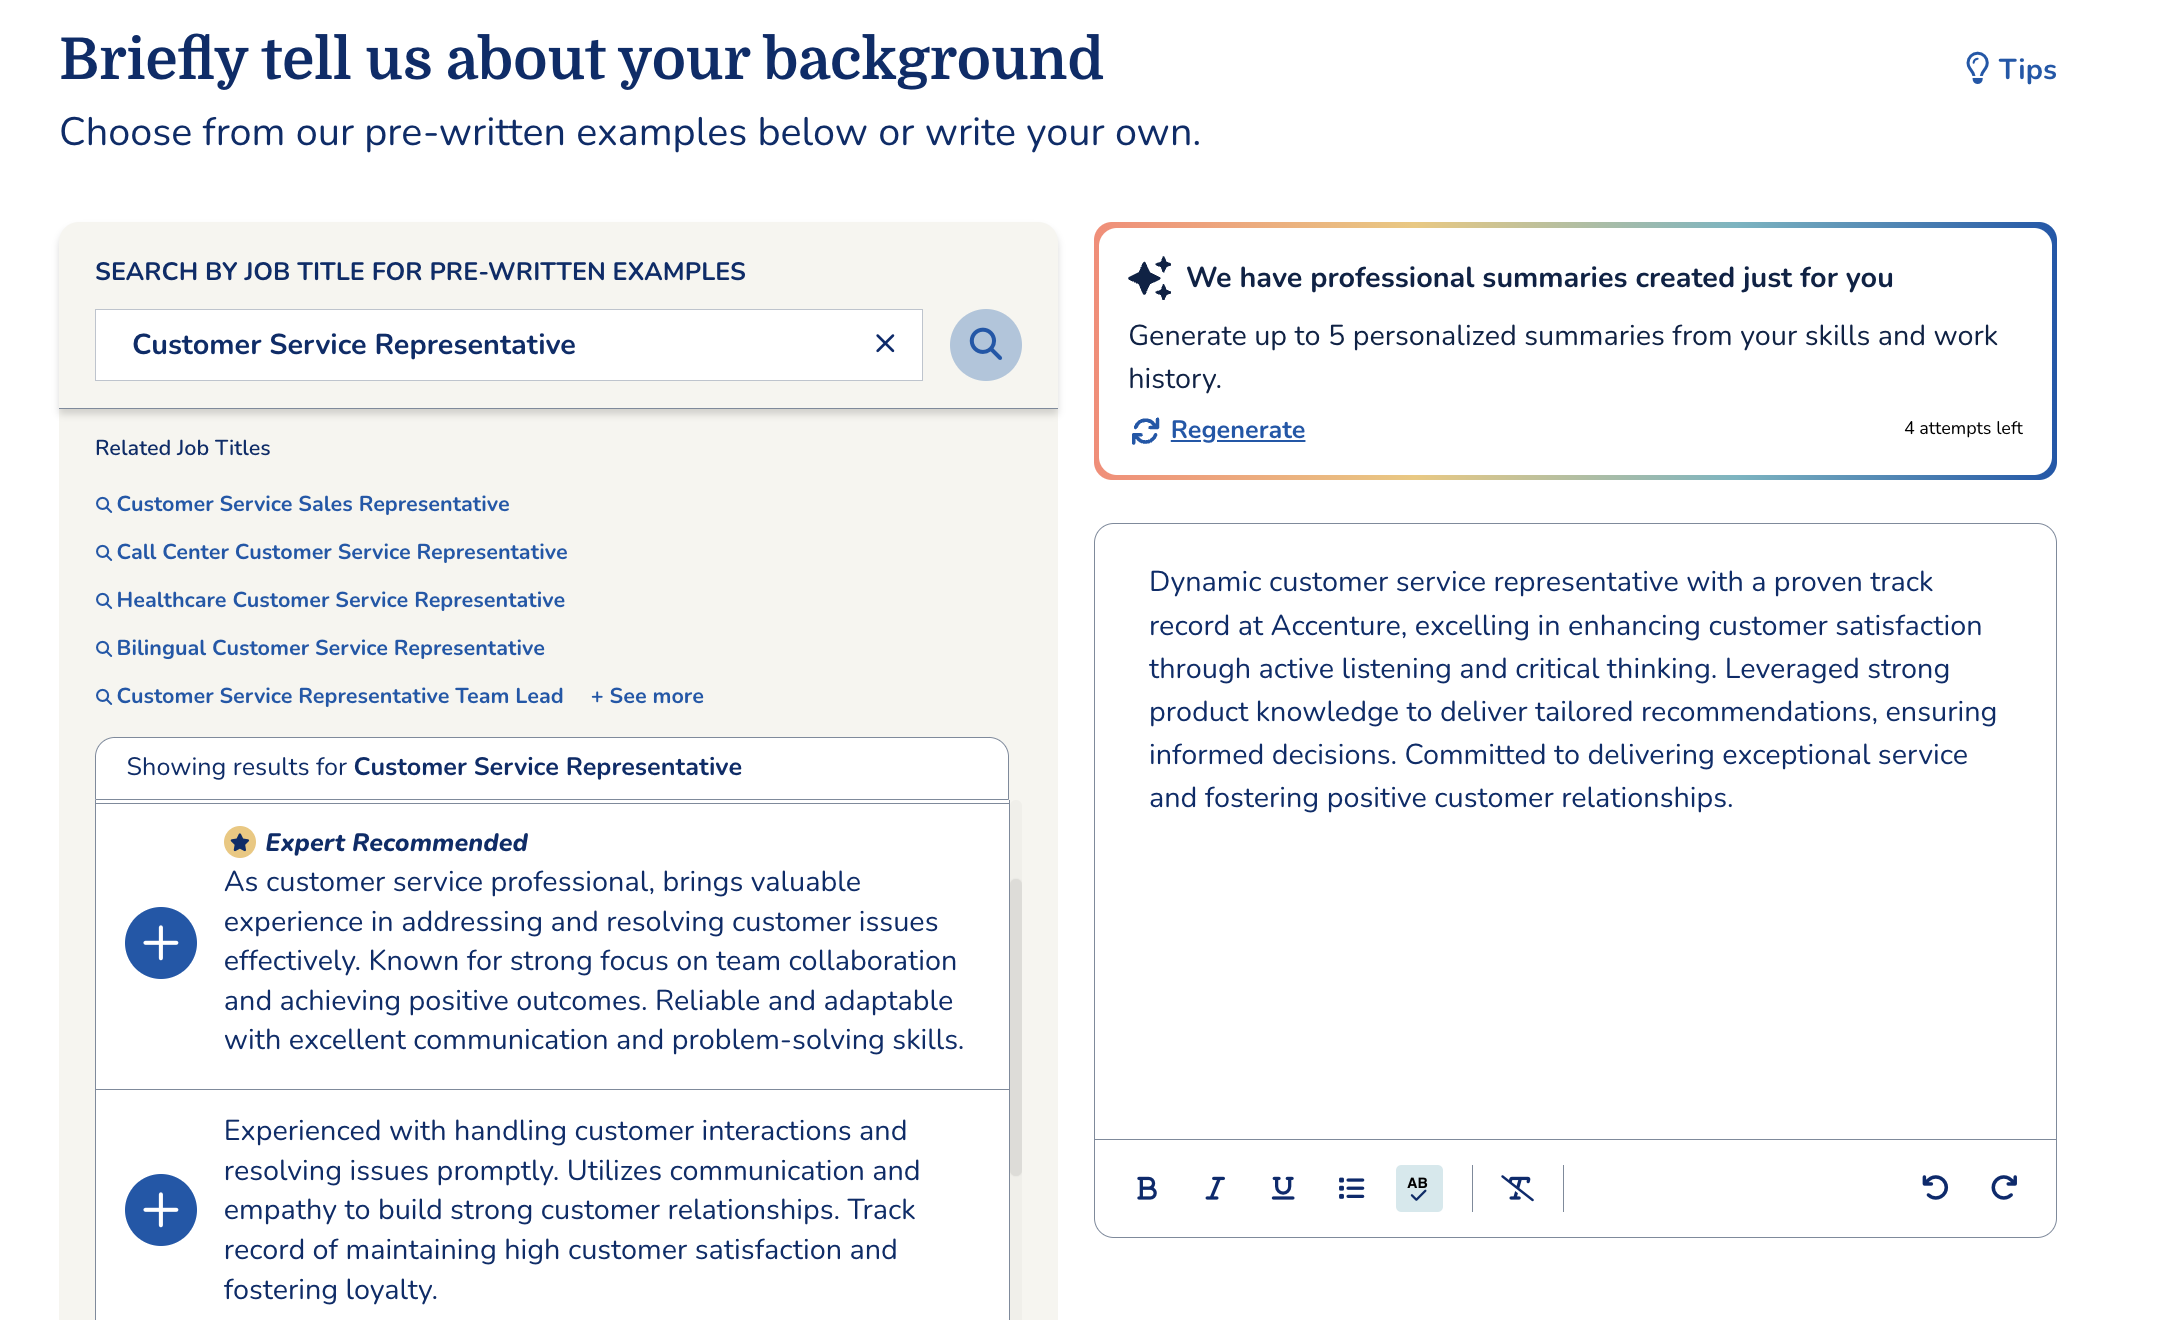The width and height of the screenshot is (2162, 1320).
Task: Click 'Showing results for Customer Service Representative' header
Action: pos(552,768)
